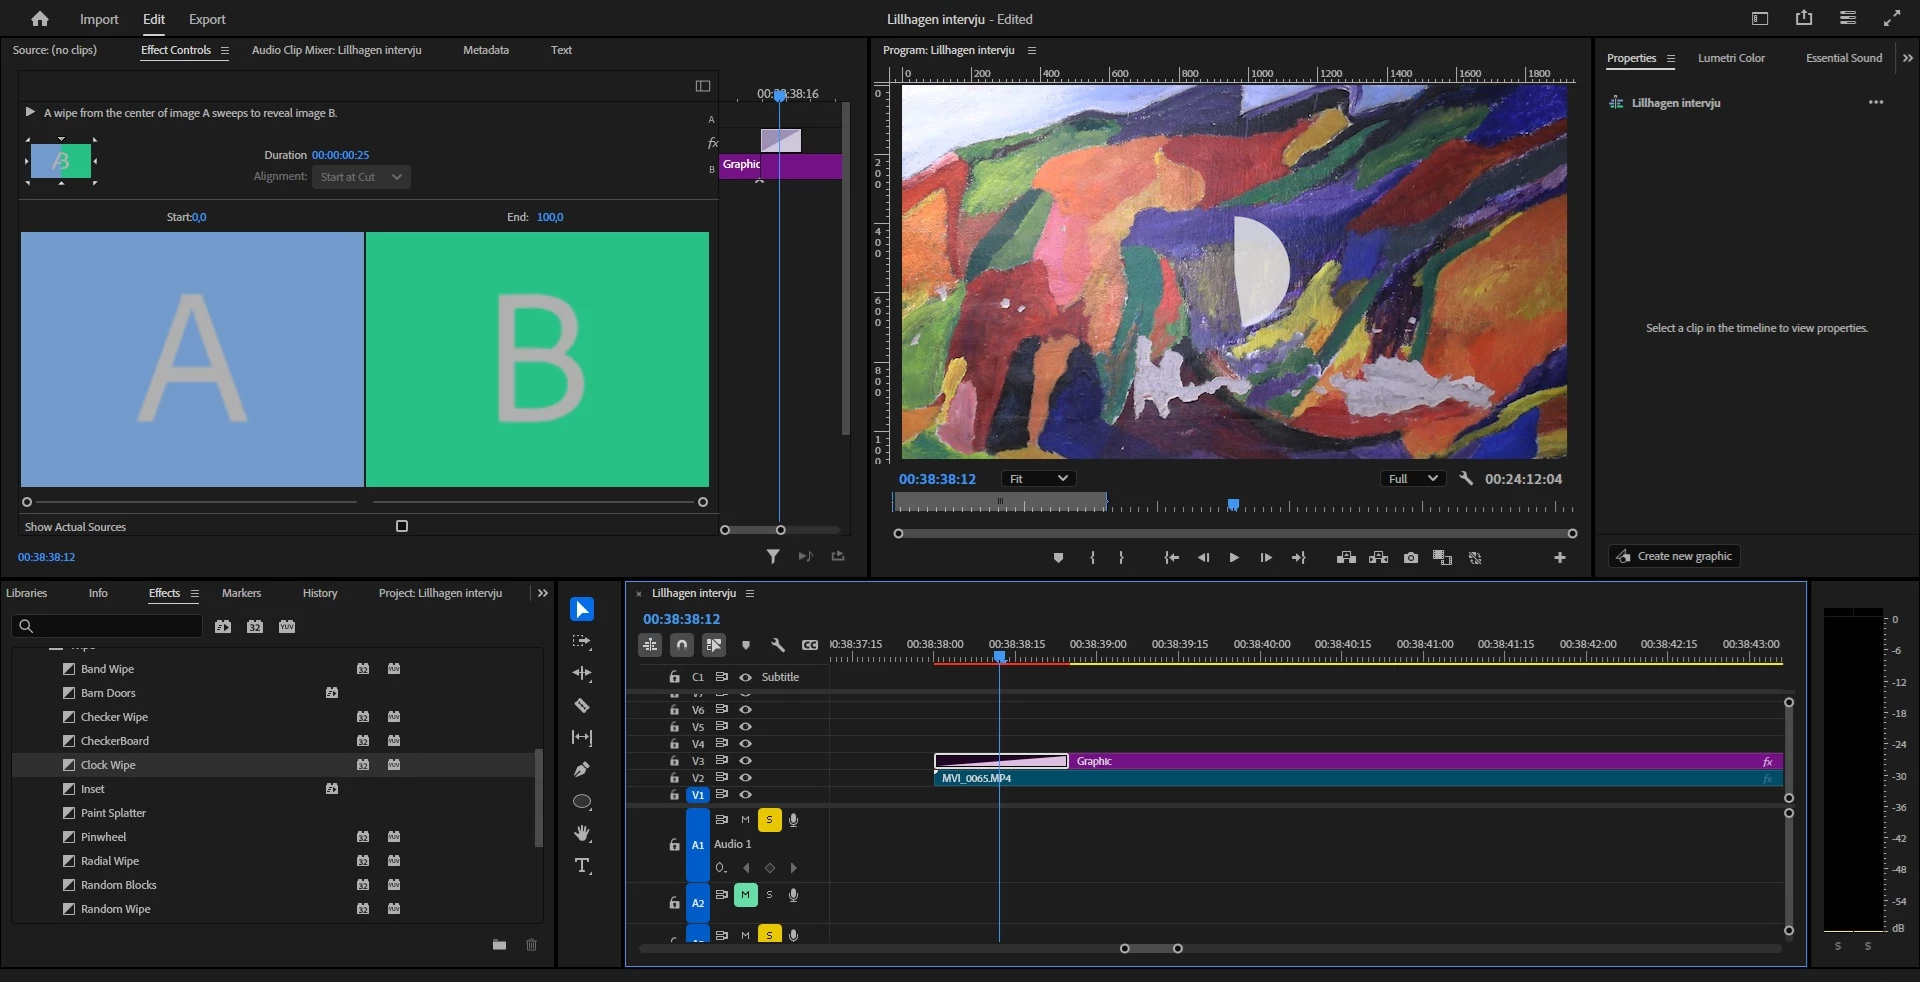Toggle Solo on audio track A1
Screen dimensions: 1920x982
tap(769, 820)
